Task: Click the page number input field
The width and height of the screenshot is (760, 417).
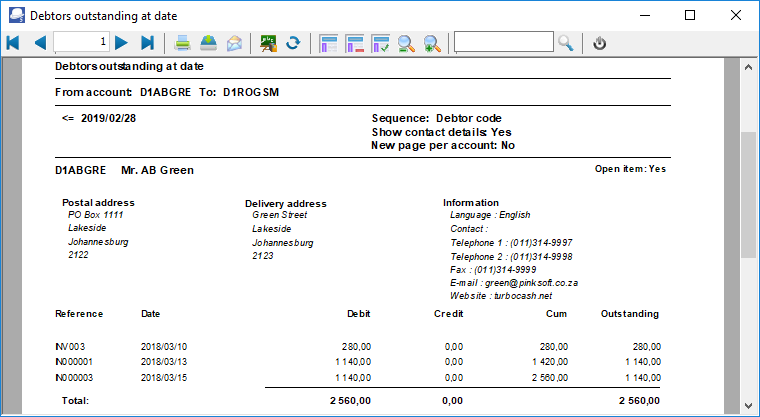Action: (81, 42)
